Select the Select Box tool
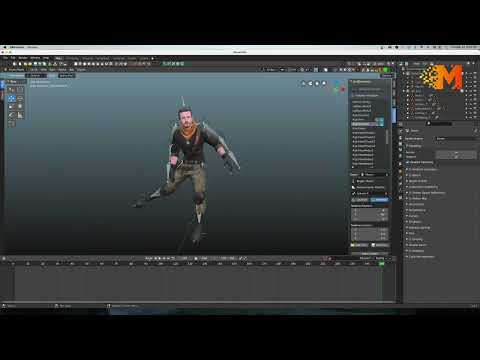 coord(11,90)
